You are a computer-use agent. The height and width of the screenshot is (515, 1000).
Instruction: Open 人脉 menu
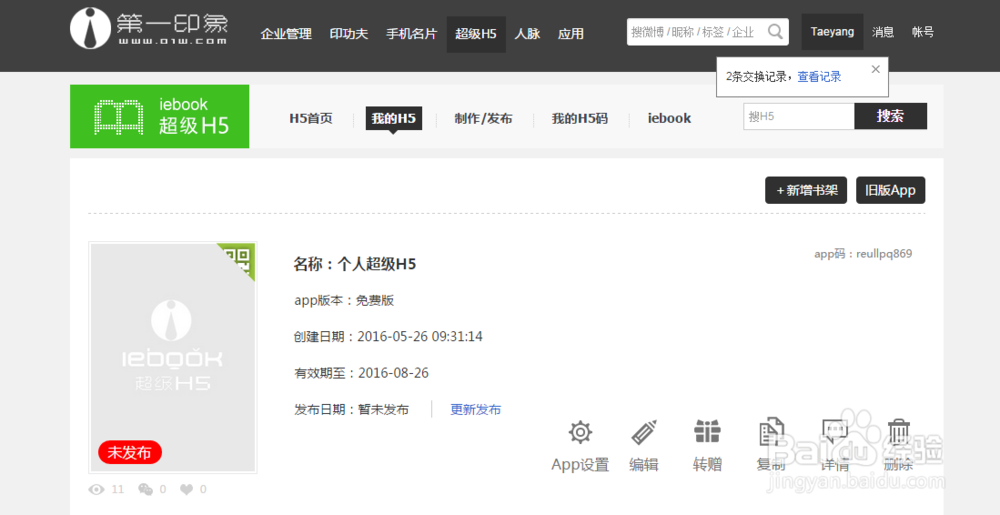(x=527, y=34)
